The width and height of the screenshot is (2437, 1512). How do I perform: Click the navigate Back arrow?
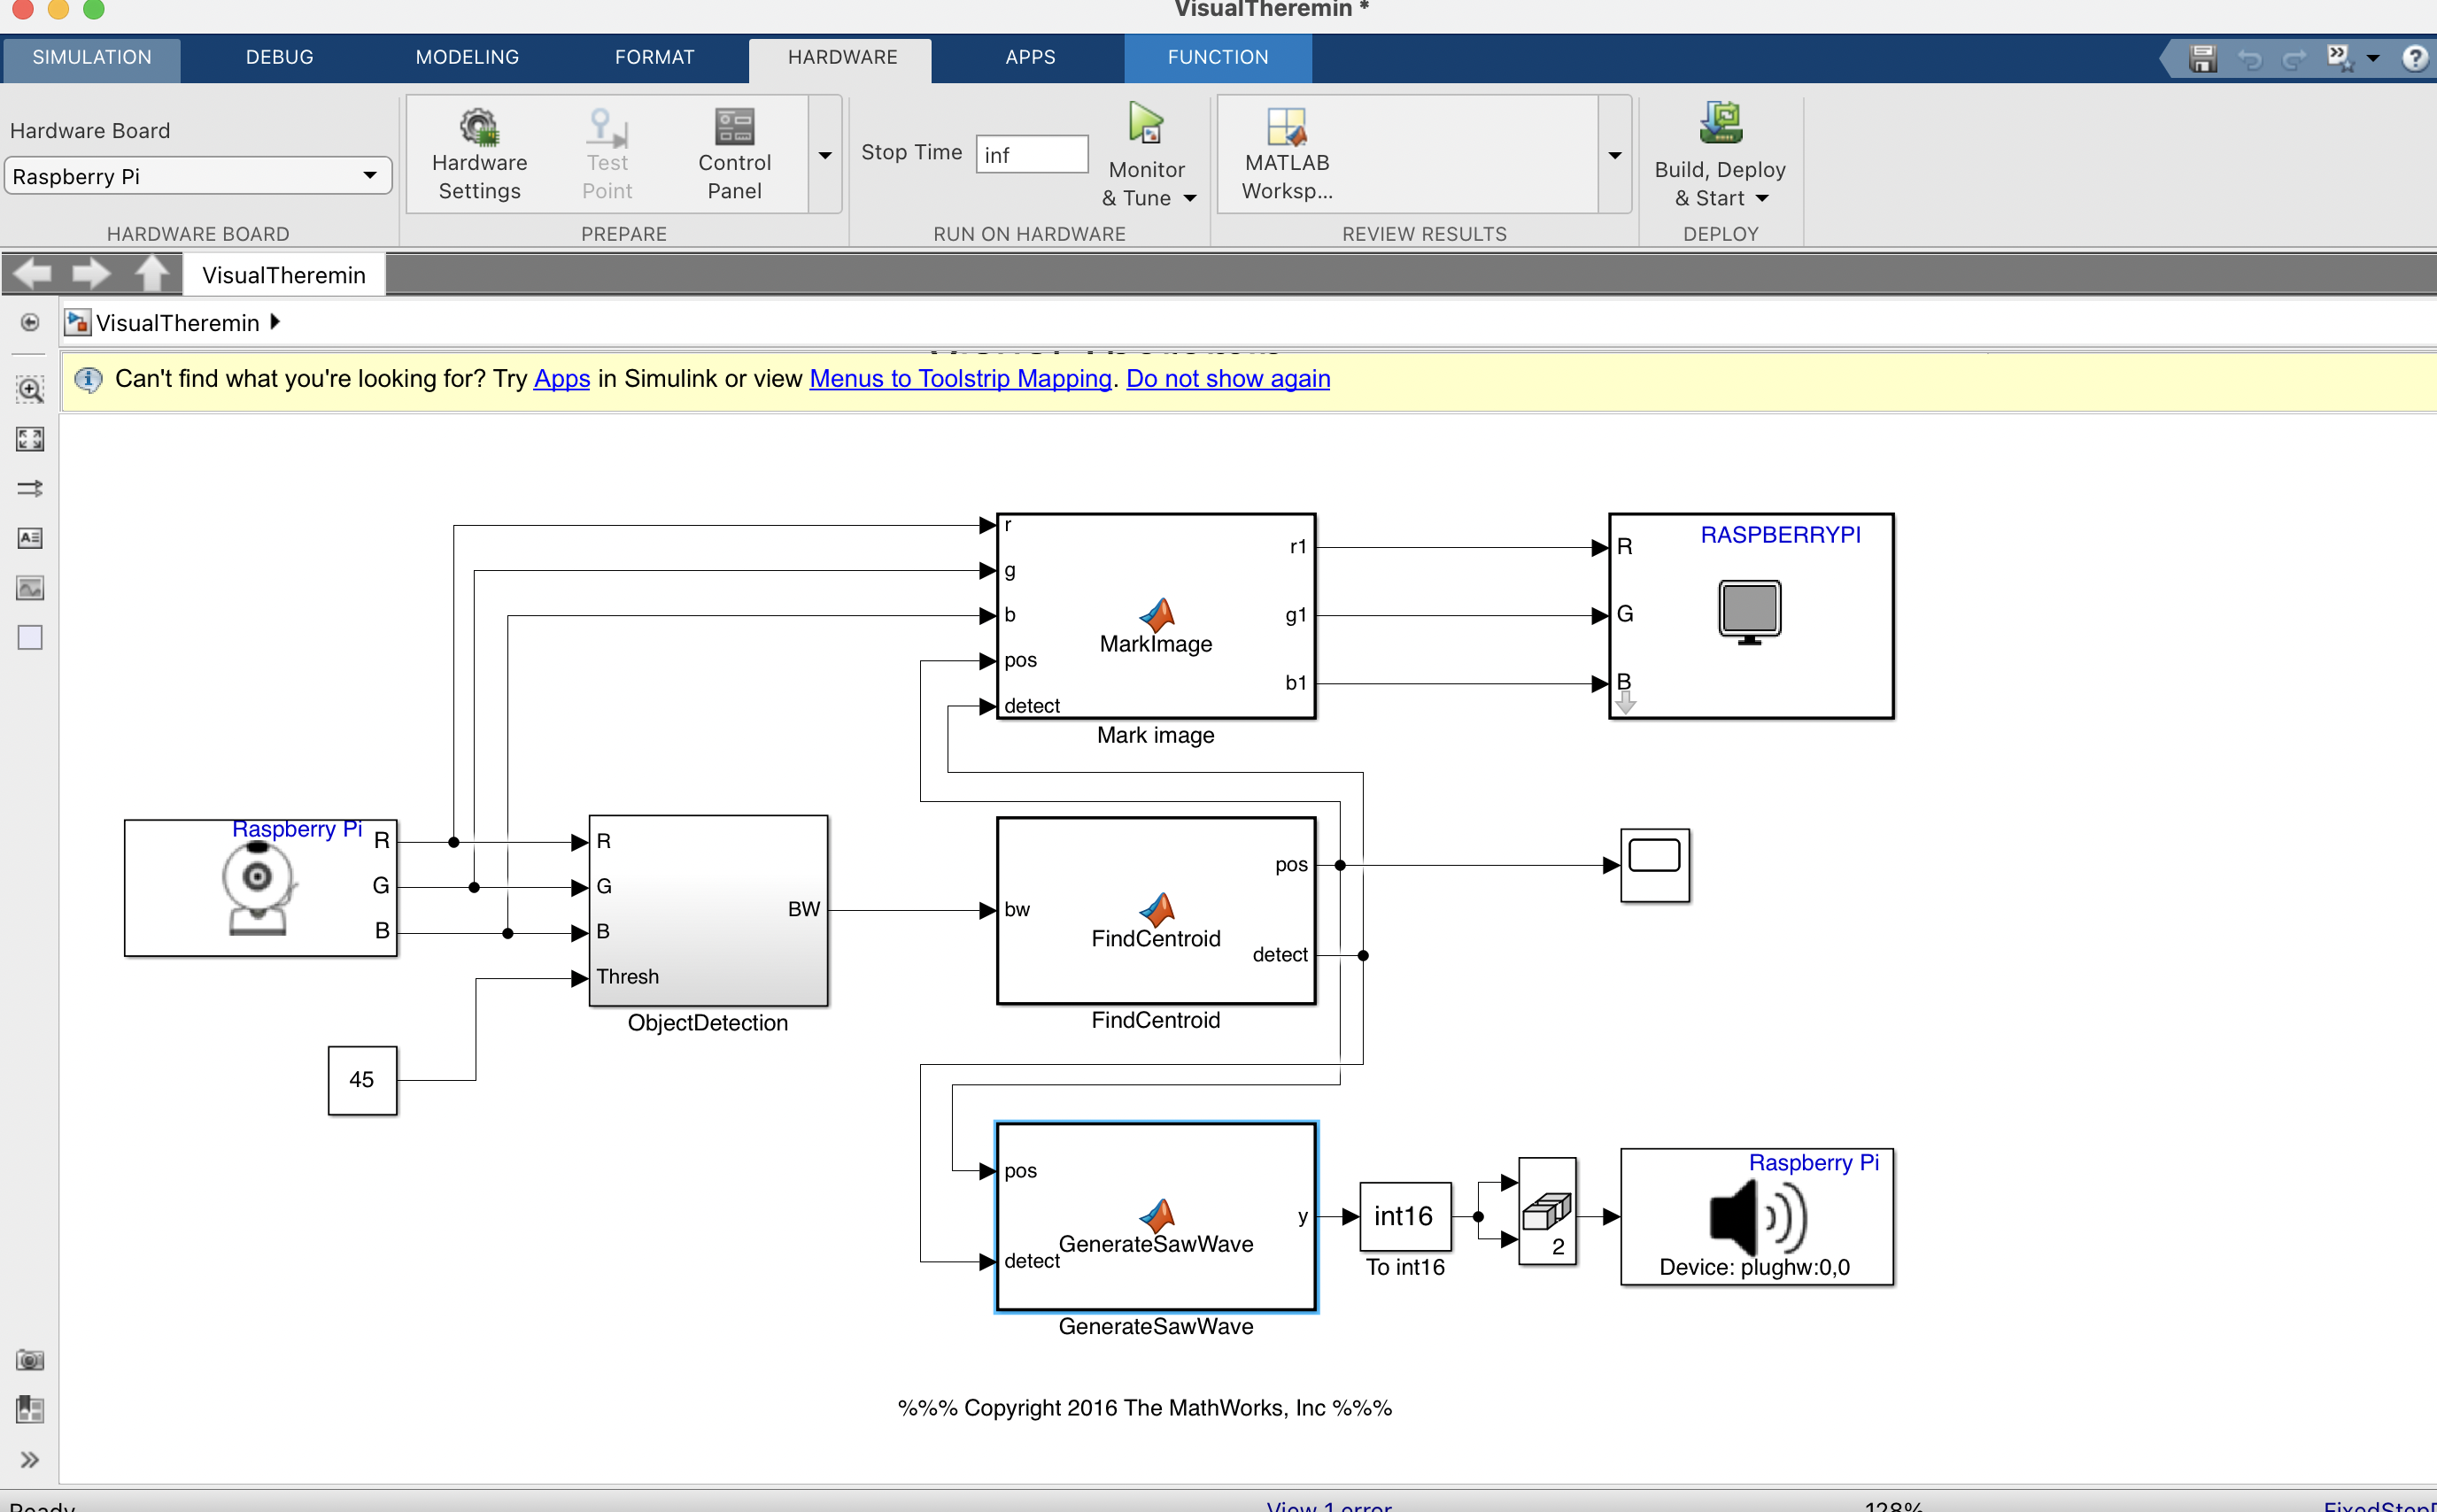pyautogui.click(x=32, y=273)
